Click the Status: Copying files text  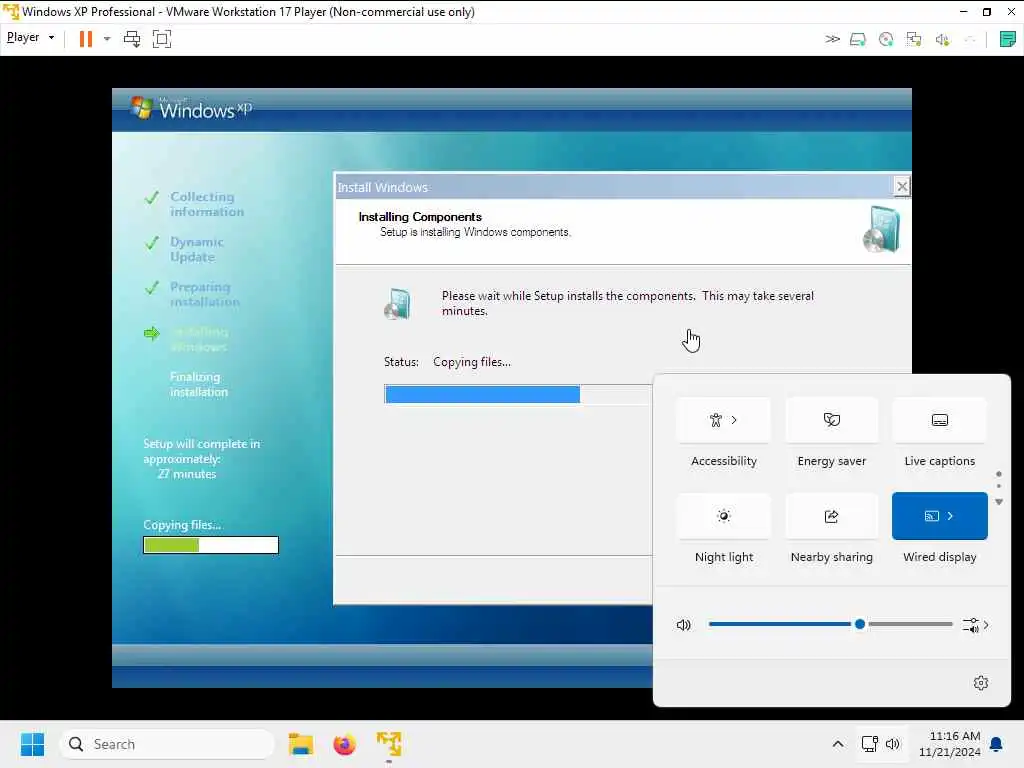(447, 362)
